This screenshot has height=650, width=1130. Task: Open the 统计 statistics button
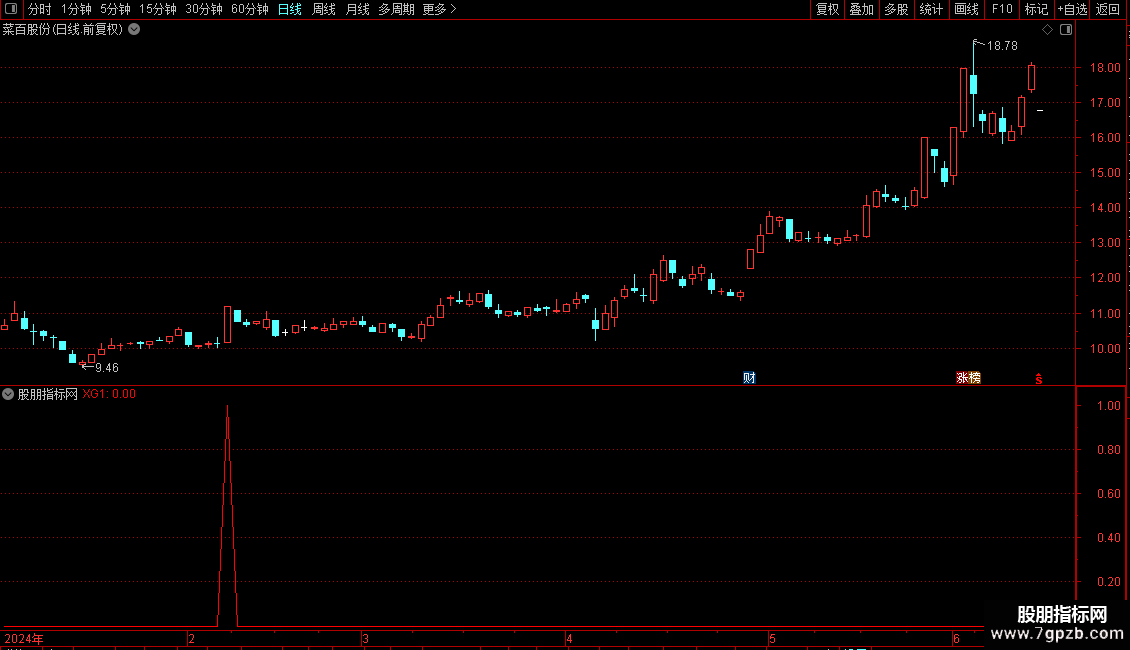point(930,9)
